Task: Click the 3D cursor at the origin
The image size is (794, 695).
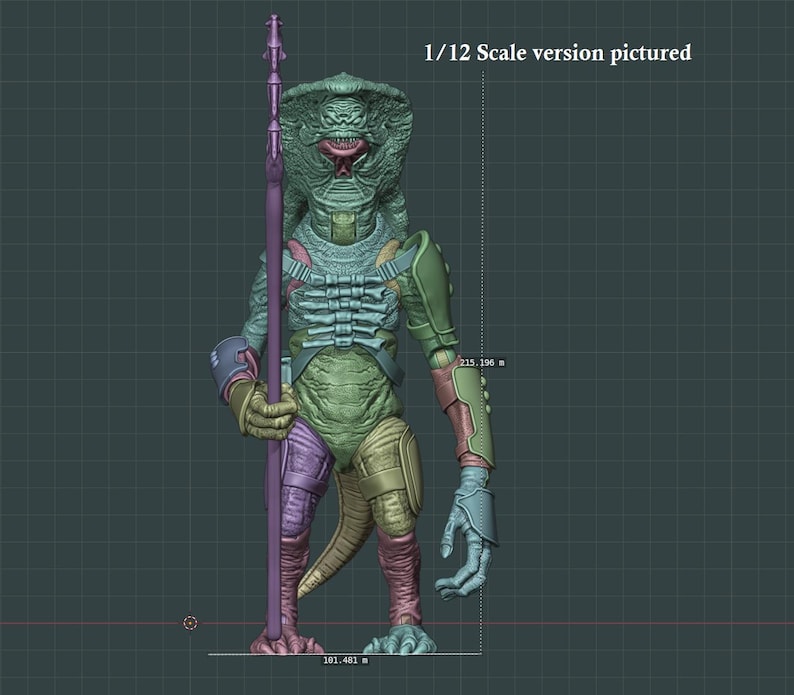Action: (190, 623)
